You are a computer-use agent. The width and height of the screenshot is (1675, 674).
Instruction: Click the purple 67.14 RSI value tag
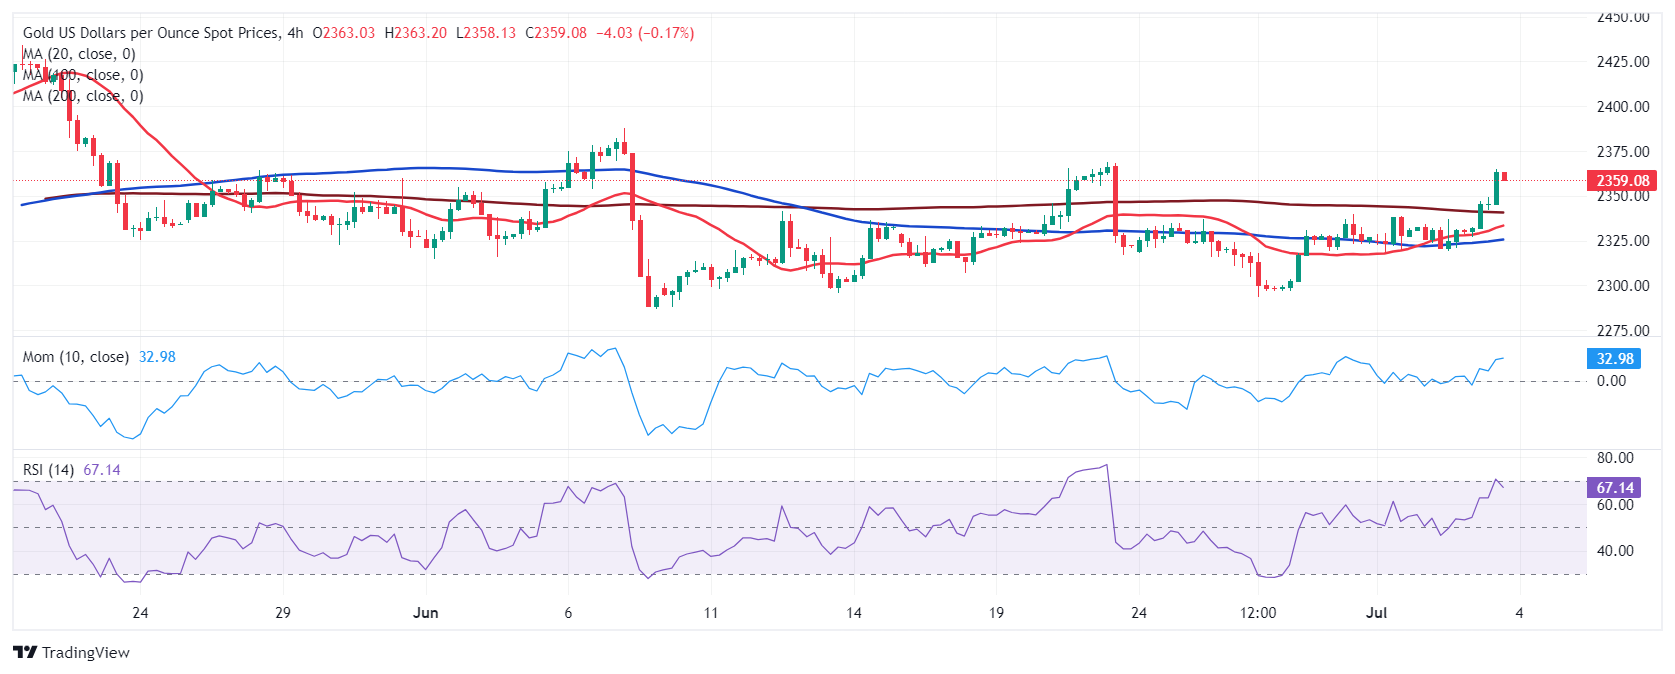pos(1614,488)
